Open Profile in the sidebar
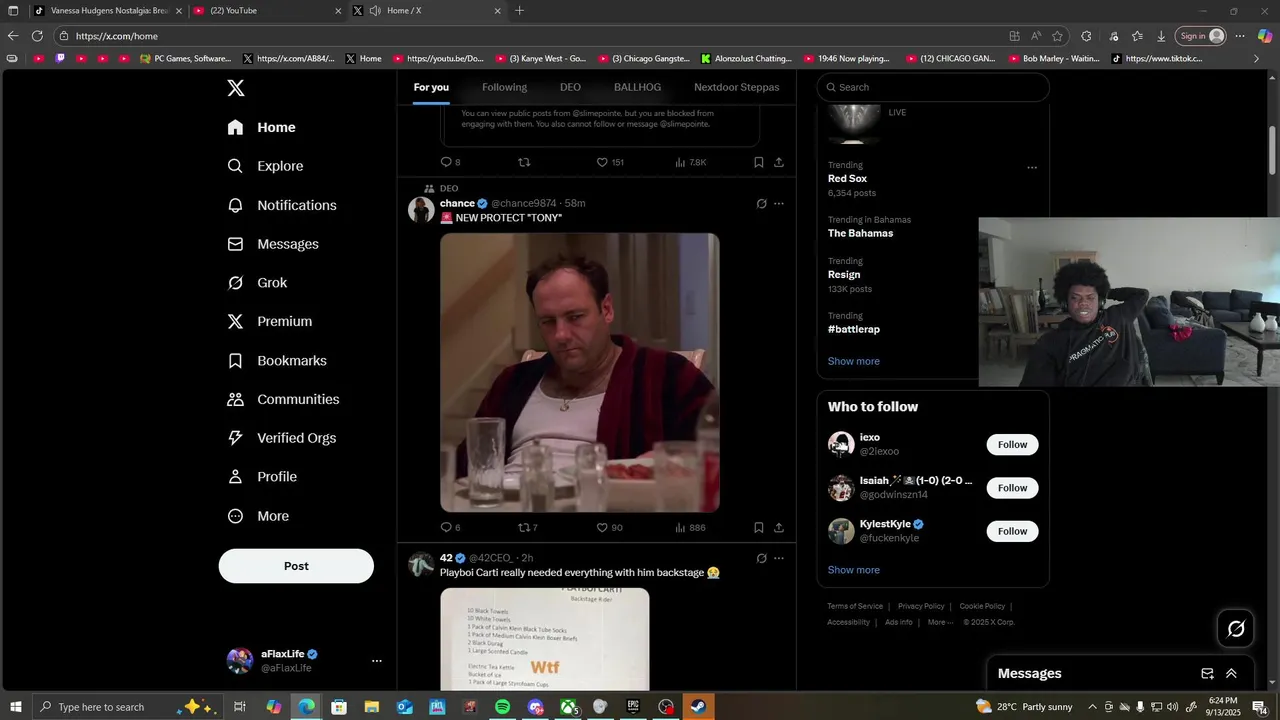 pos(262,477)
